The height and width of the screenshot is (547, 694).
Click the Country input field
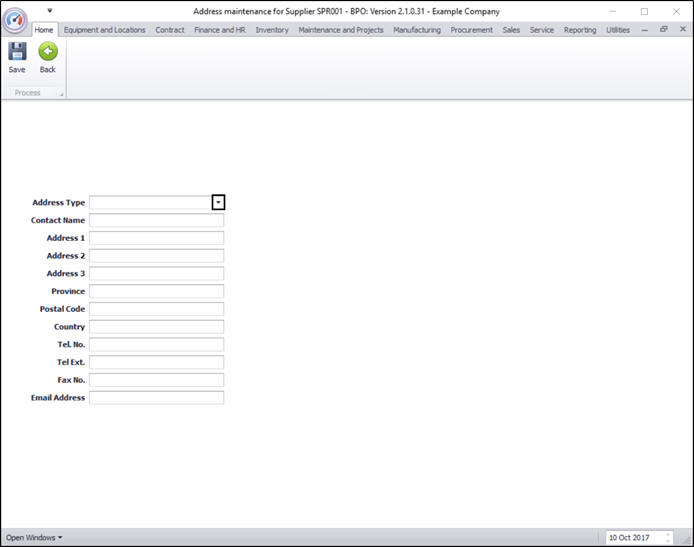click(x=157, y=326)
